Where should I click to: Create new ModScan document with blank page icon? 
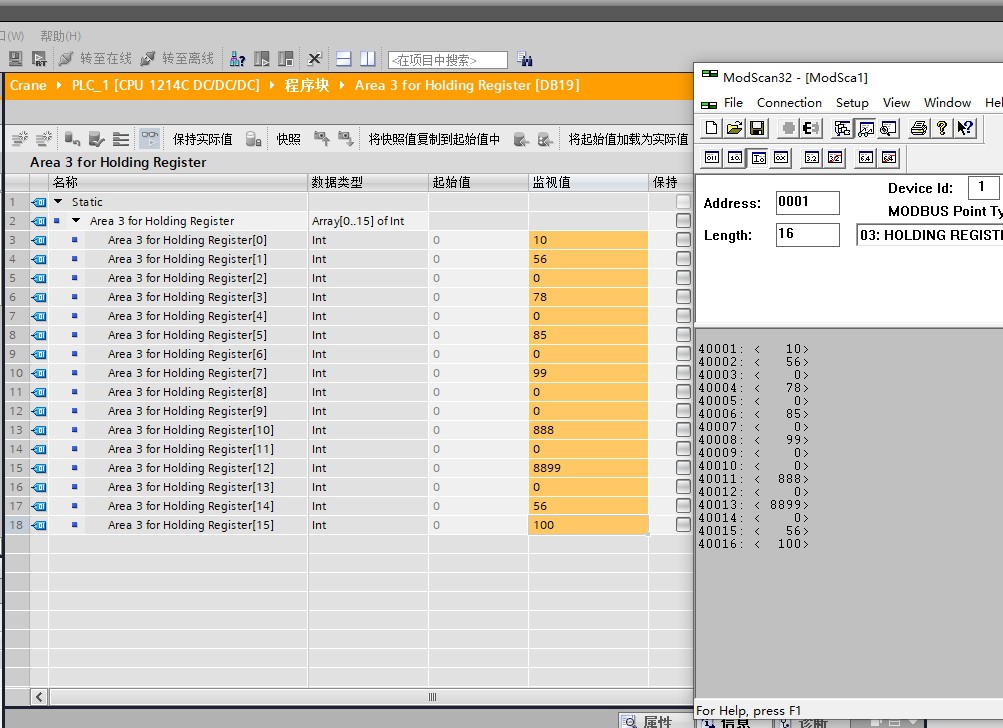711,128
